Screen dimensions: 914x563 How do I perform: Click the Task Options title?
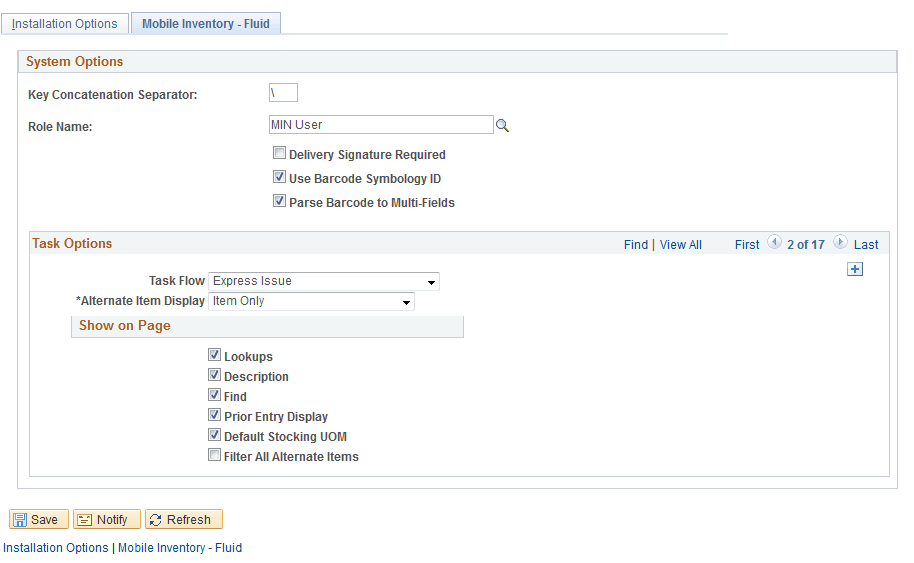click(x=72, y=244)
